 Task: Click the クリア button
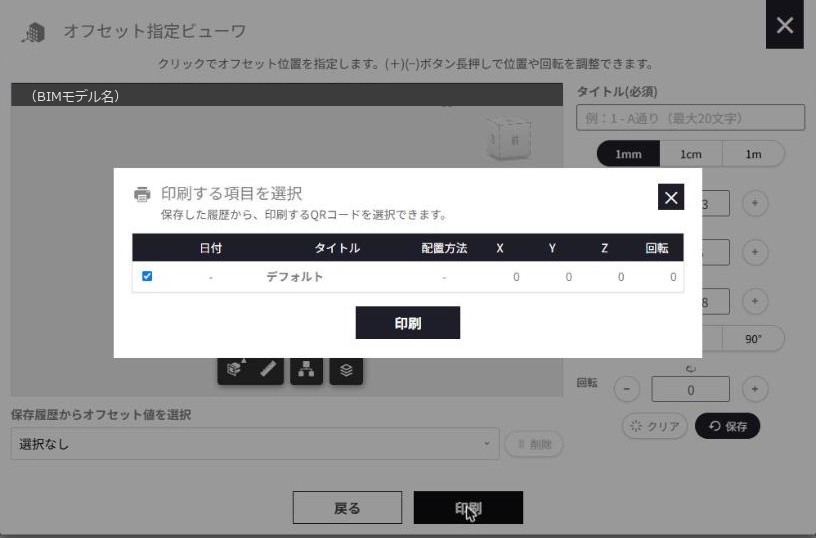(x=655, y=426)
